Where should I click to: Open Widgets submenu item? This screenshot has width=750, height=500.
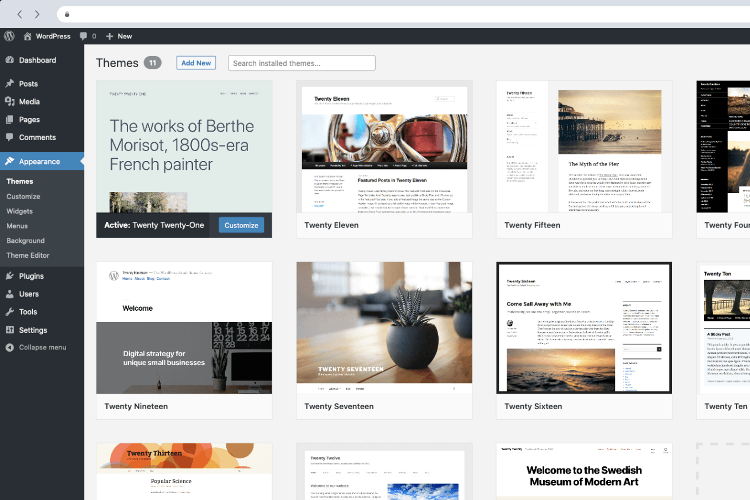coord(20,211)
